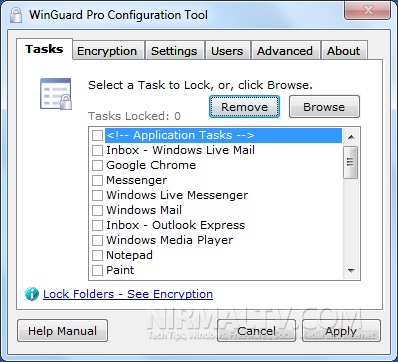Close the WinGuard Pro Configuration Tool window
This screenshot has width=398, height=362.
[x=368, y=11]
